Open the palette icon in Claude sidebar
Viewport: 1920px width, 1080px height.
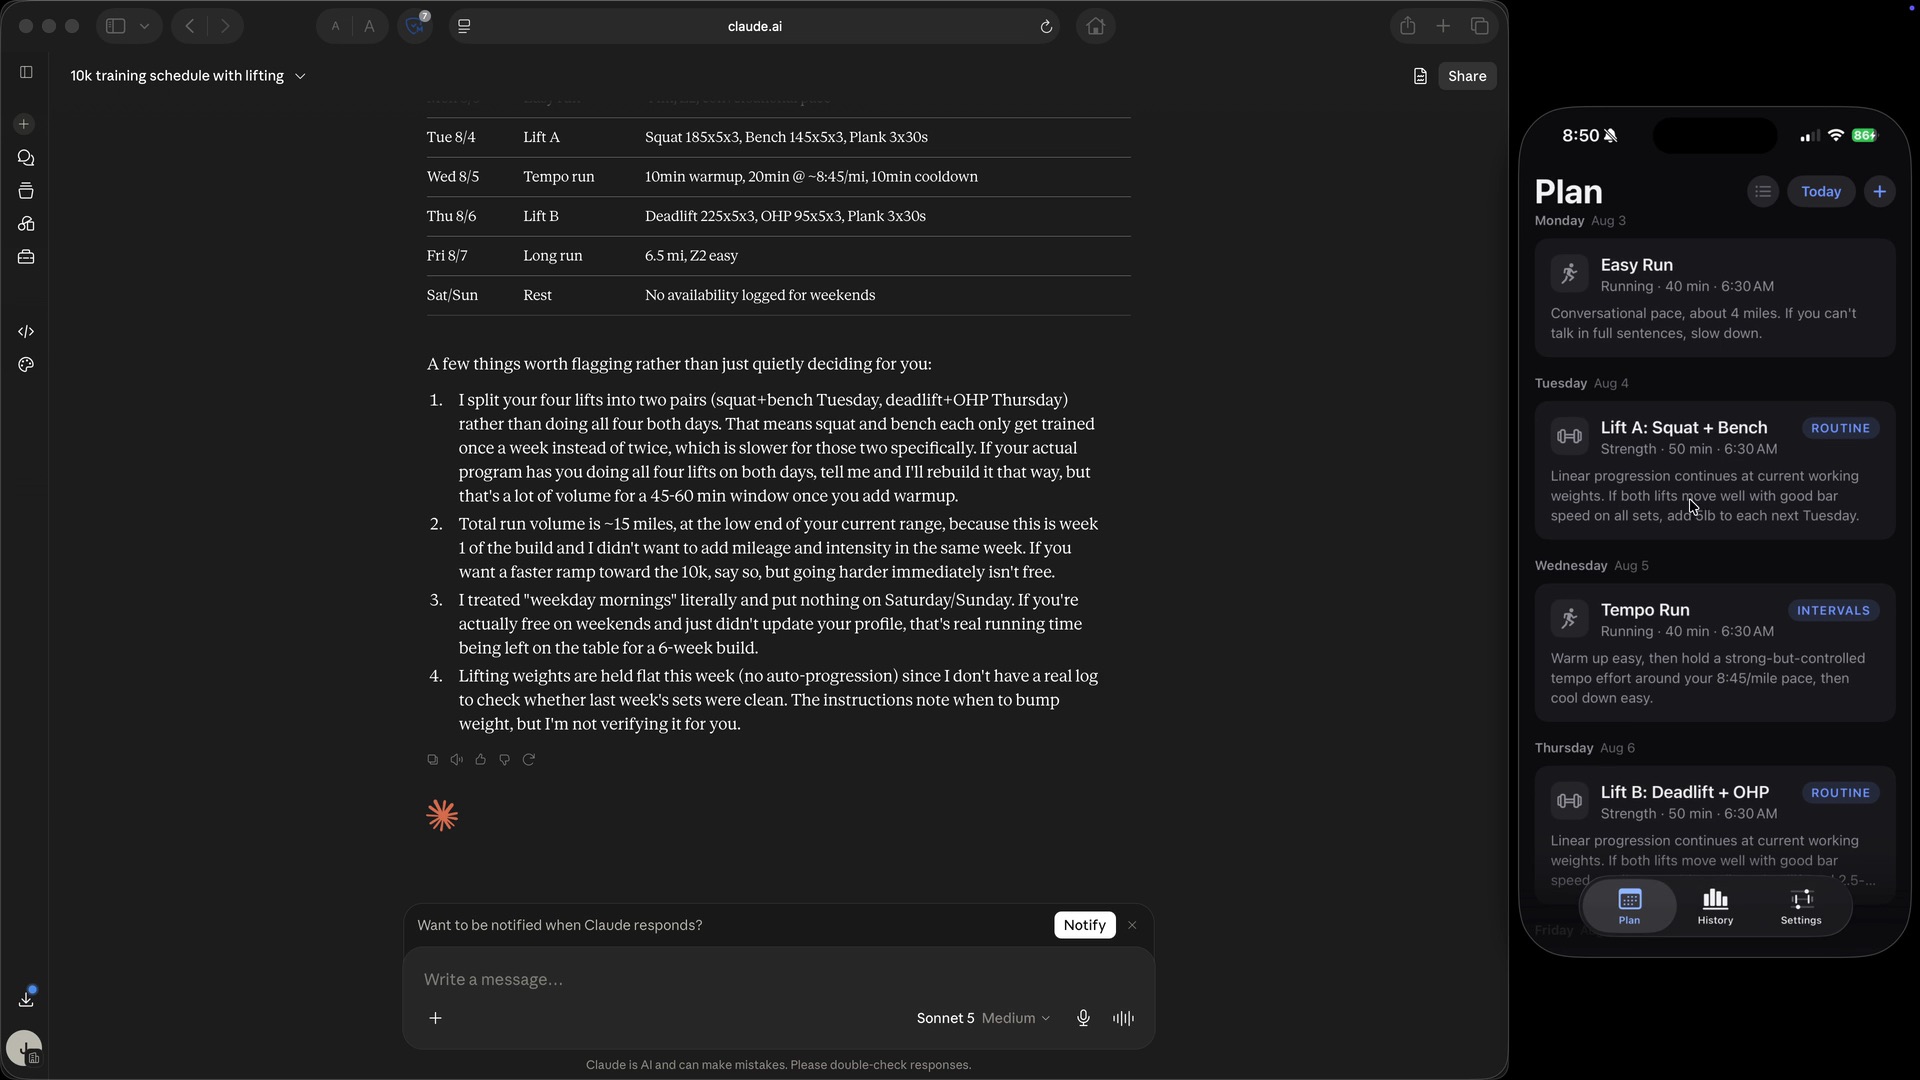pos(26,365)
